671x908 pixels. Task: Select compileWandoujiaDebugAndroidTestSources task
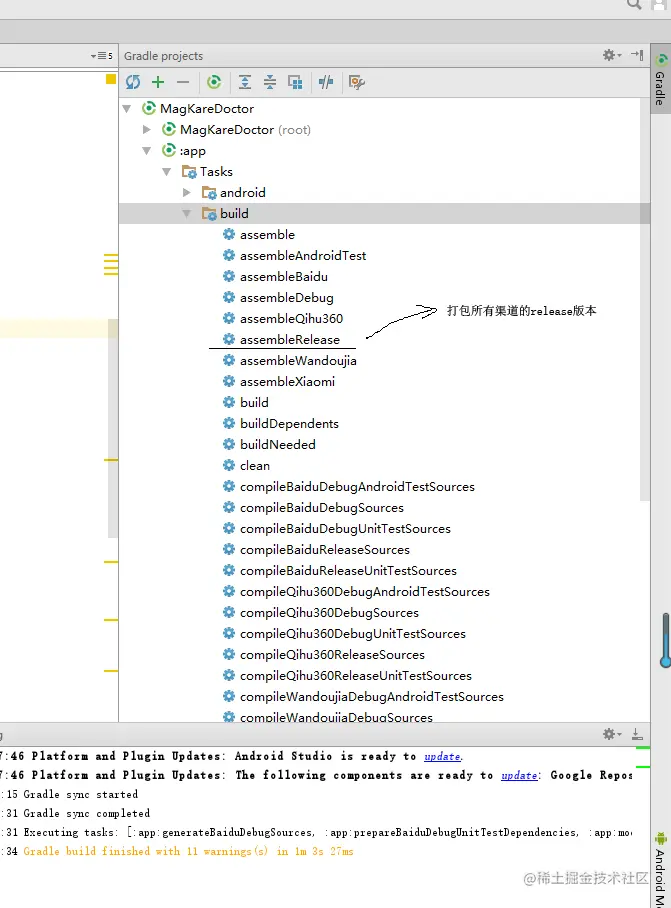364,697
